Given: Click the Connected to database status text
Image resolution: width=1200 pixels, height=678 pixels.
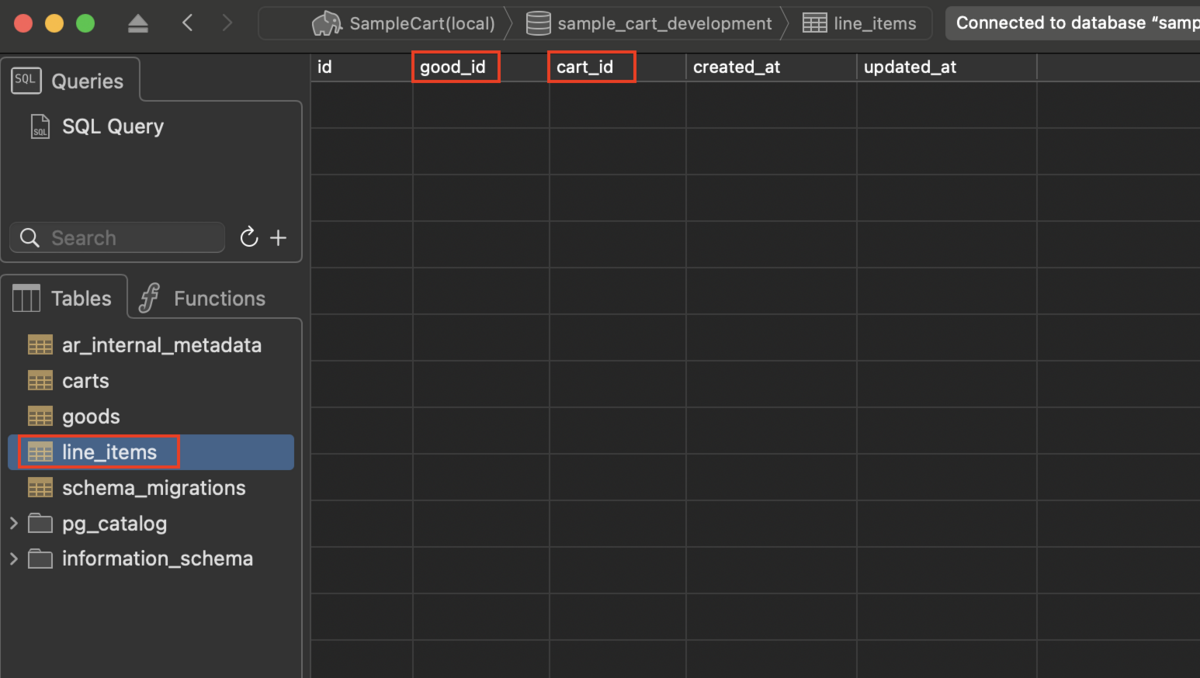Looking at the screenshot, I should point(1078,23).
